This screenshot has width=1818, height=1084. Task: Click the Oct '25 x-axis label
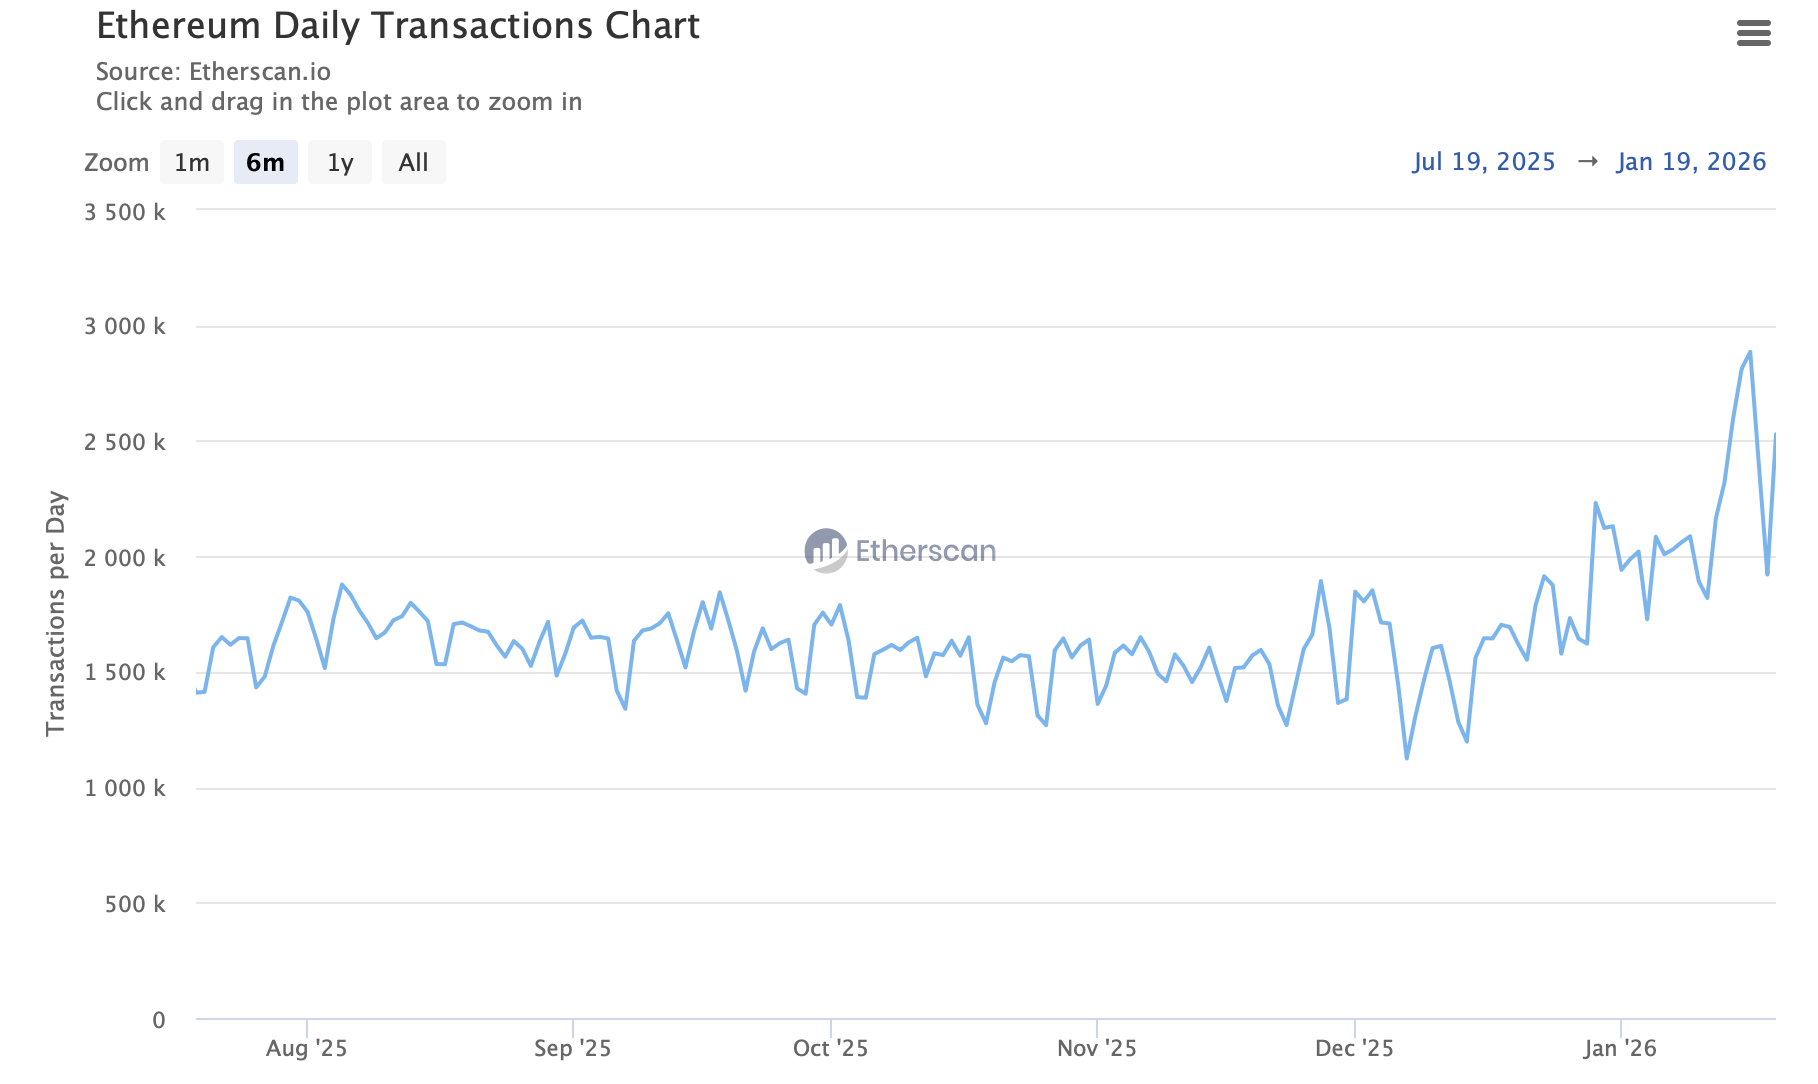(x=830, y=1048)
